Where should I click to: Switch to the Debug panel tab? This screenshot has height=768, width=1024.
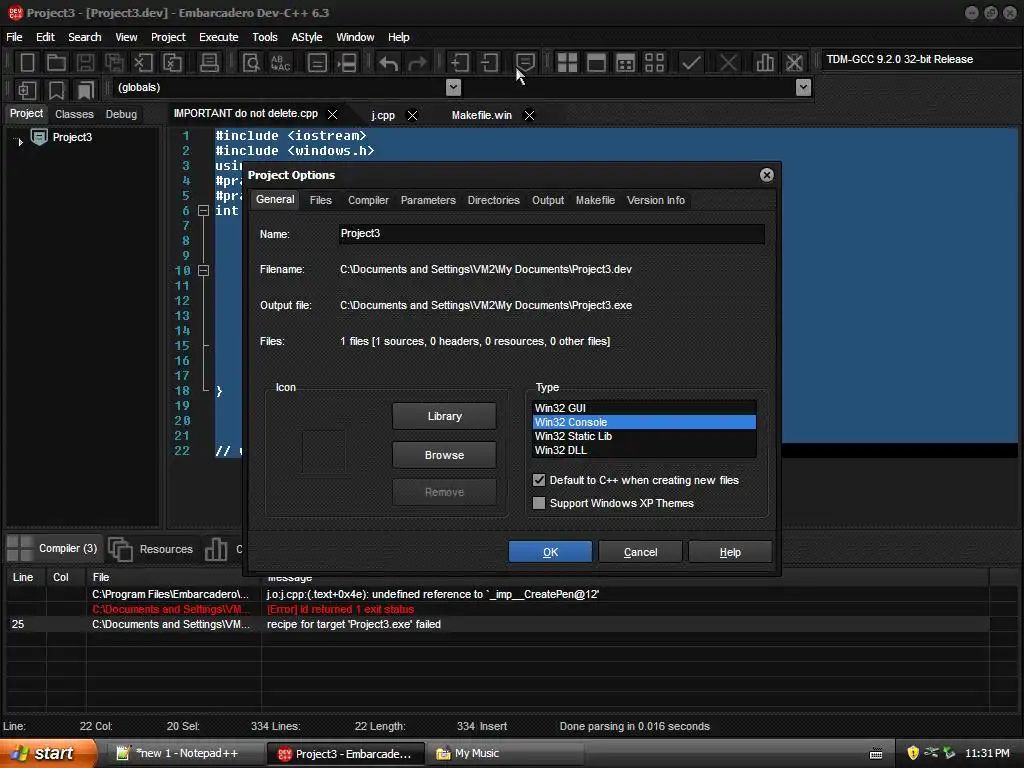click(x=121, y=114)
